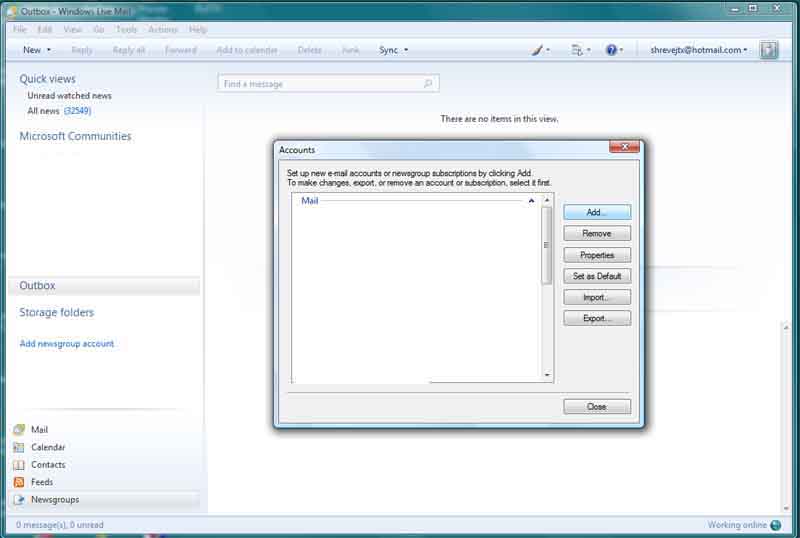Viewport: 800px width, 538px height.
Task: Click the Set as Default button
Action: coord(597,276)
